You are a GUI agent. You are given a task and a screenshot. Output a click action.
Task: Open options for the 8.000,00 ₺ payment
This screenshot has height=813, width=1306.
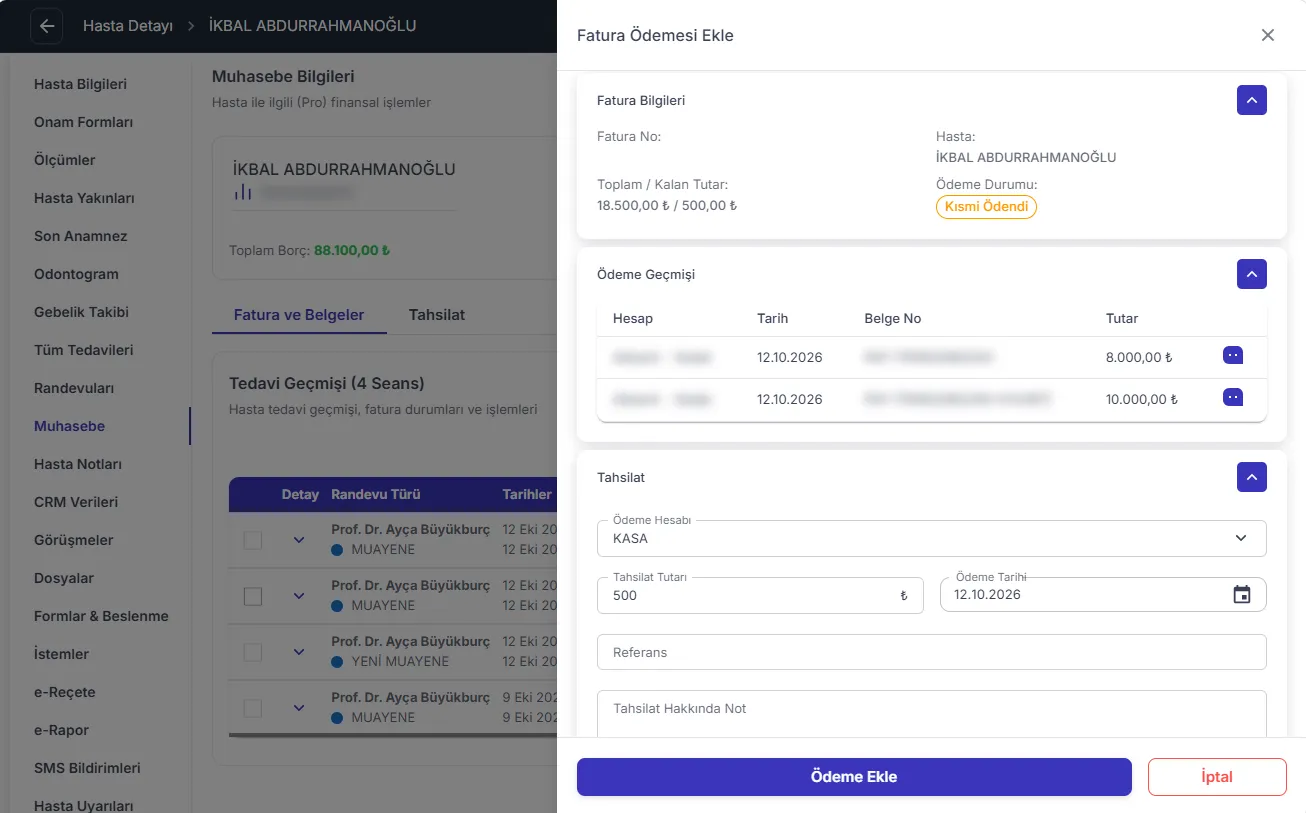(1233, 355)
